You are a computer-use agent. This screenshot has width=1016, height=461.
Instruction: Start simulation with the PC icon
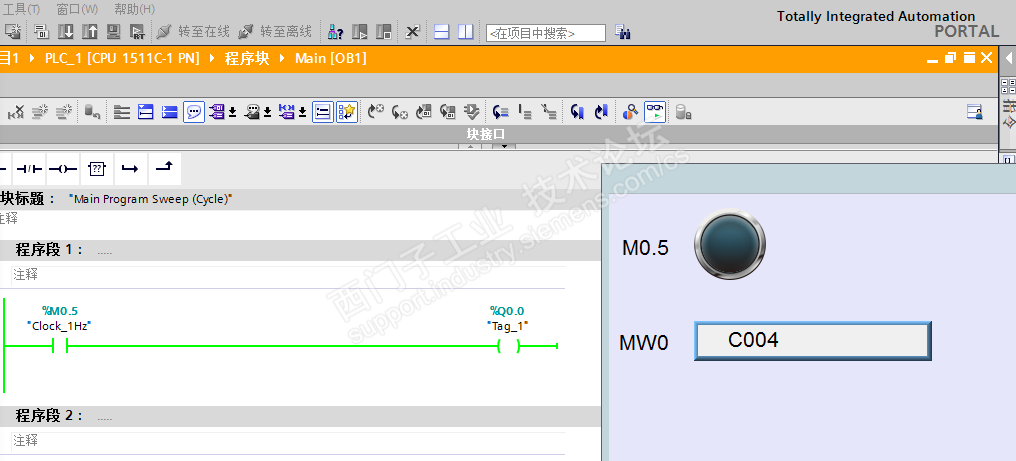click(x=113, y=31)
